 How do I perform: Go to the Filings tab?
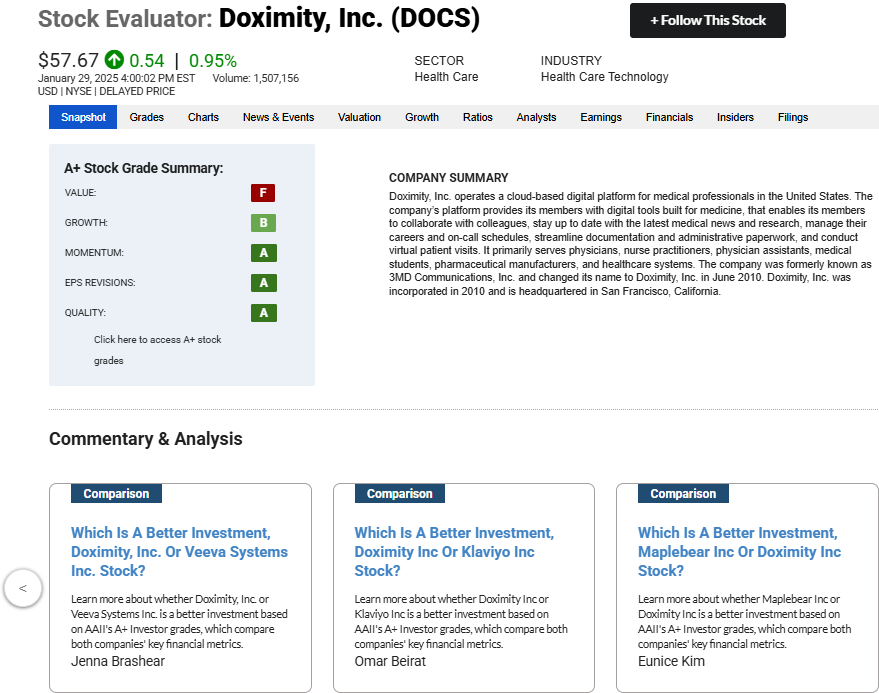point(793,117)
